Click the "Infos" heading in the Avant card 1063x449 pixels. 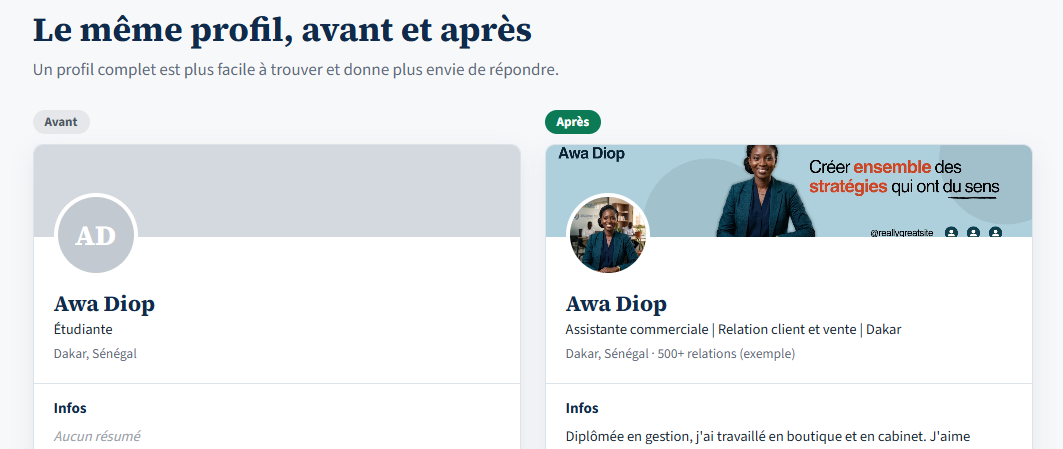[x=71, y=408]
